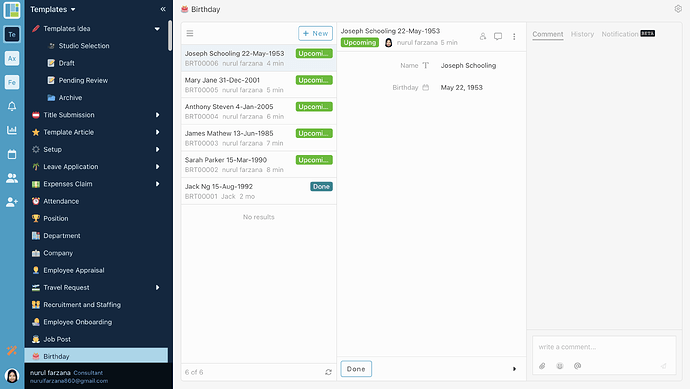
Task: Open the team members icon
Action: coord(12,178)
